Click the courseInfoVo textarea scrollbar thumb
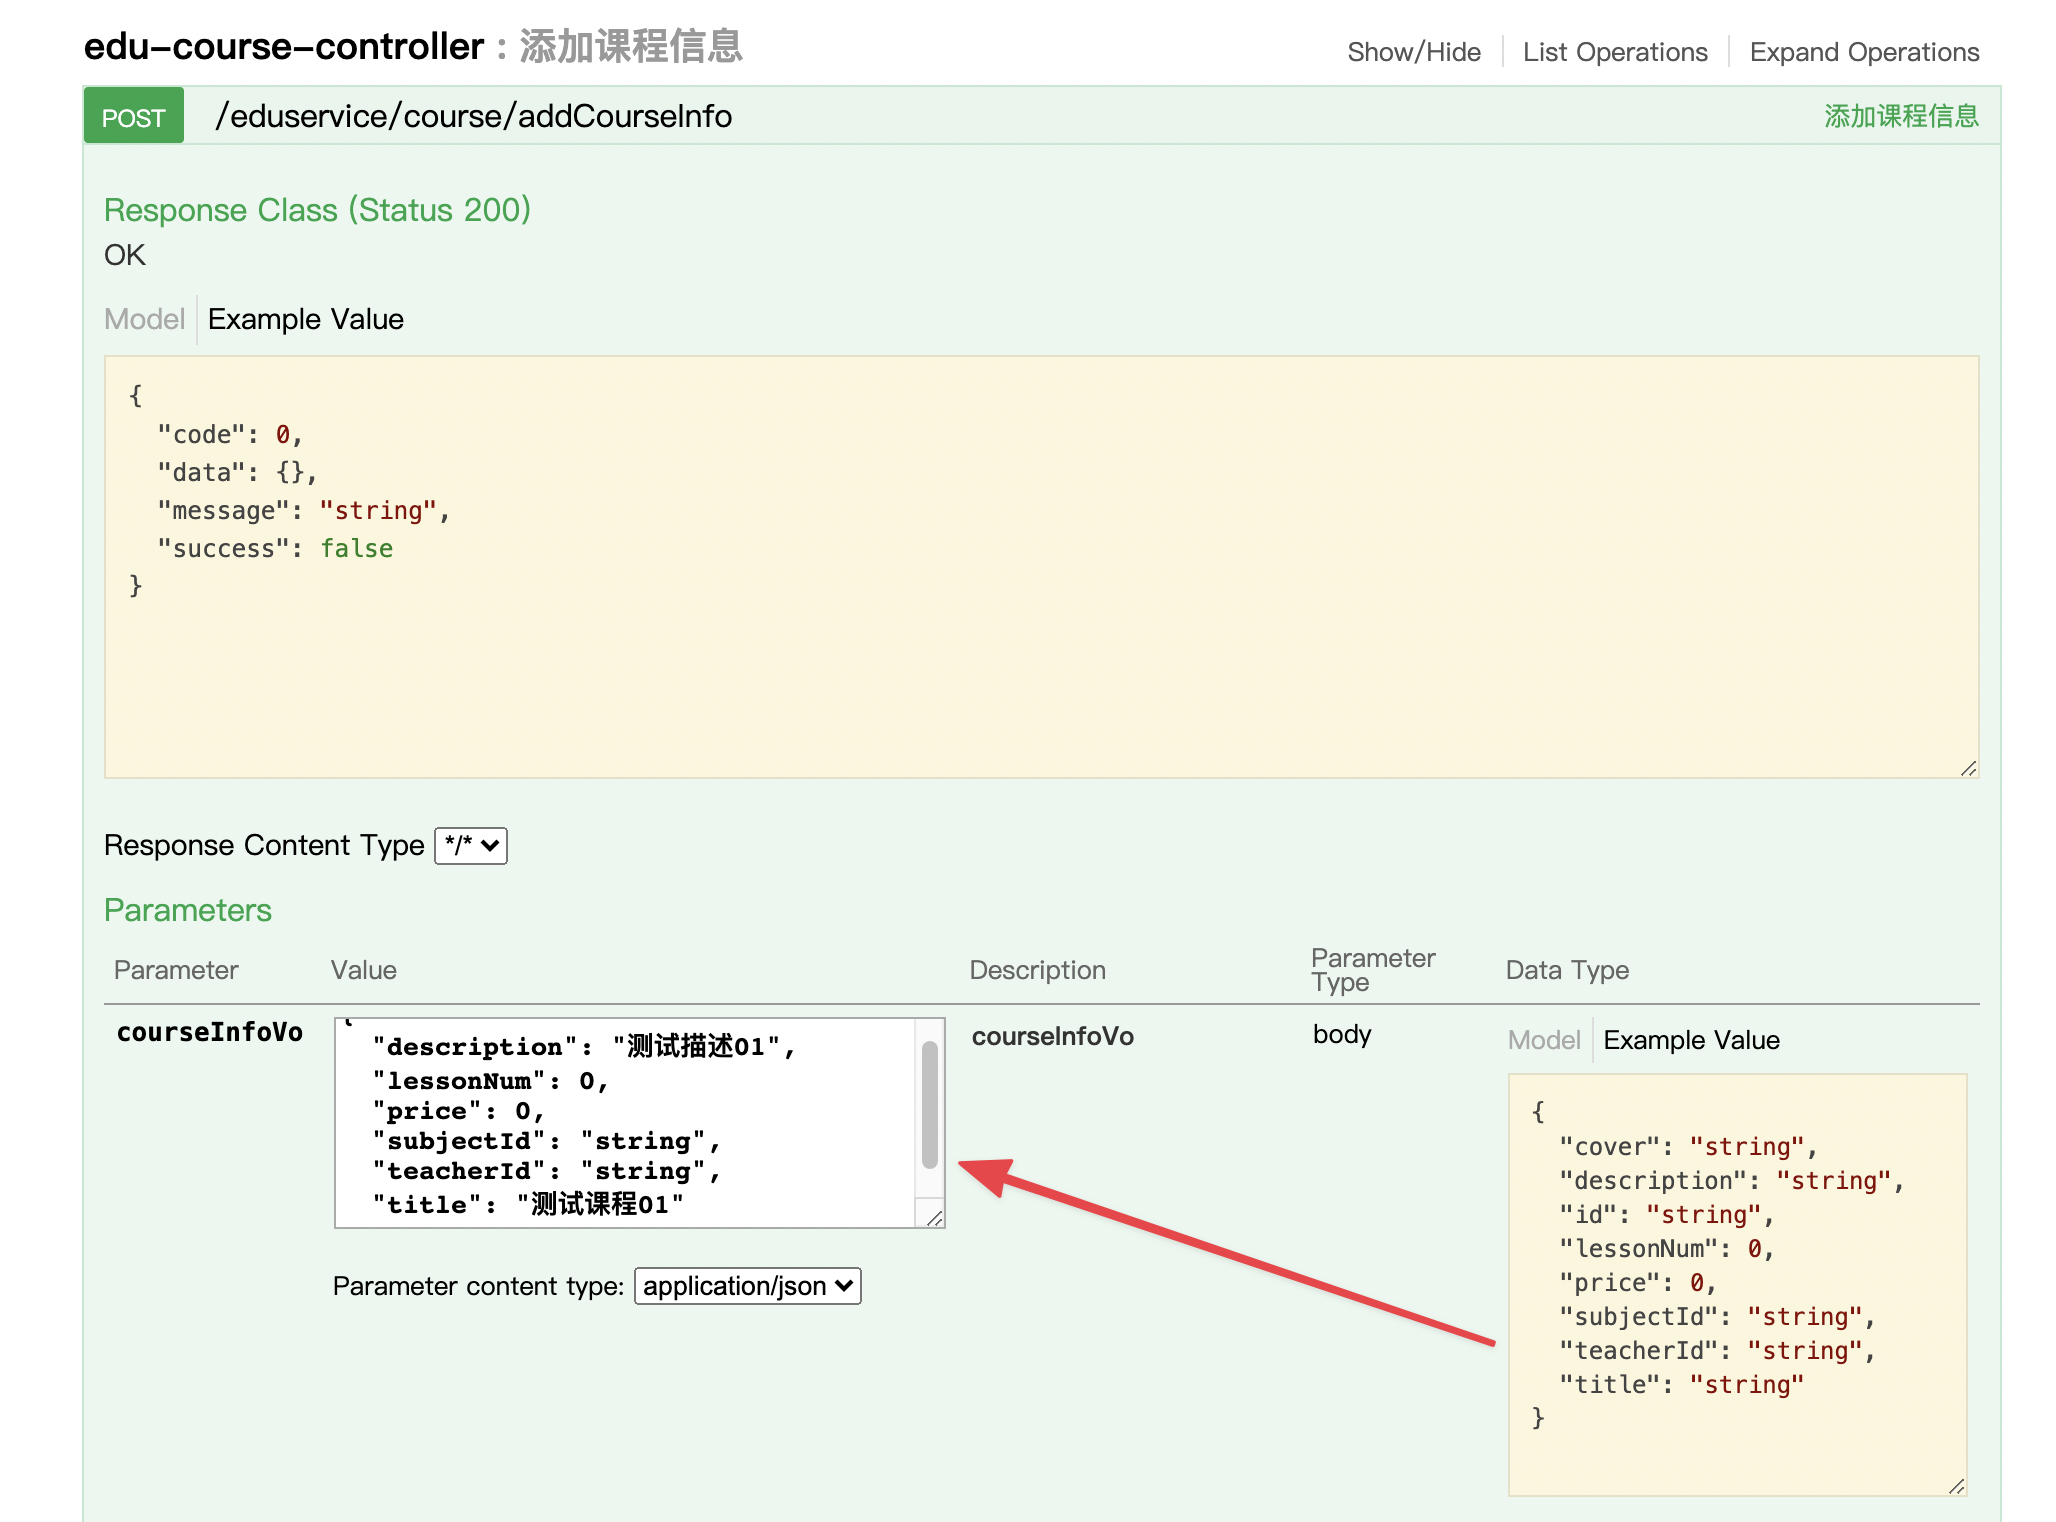Viewport: 2056px width, 1522px height. (x=930, y=1105)
